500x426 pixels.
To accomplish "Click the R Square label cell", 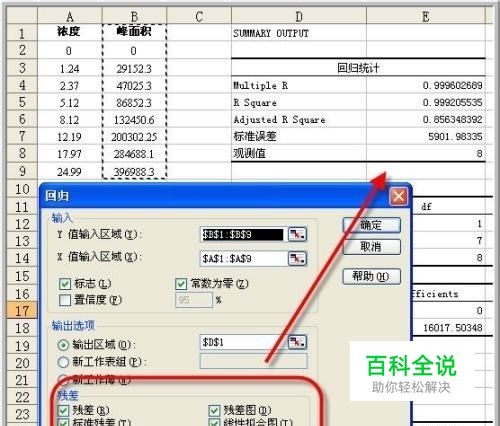I will pyautogui.click(x=299, y=102).
